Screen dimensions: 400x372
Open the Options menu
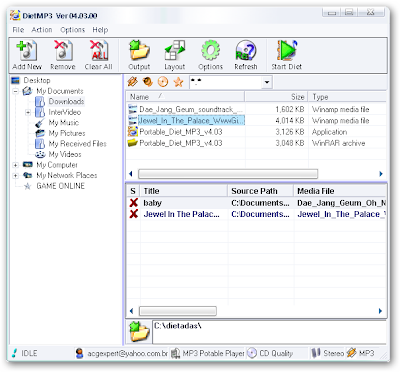click(x=72, y=30)
